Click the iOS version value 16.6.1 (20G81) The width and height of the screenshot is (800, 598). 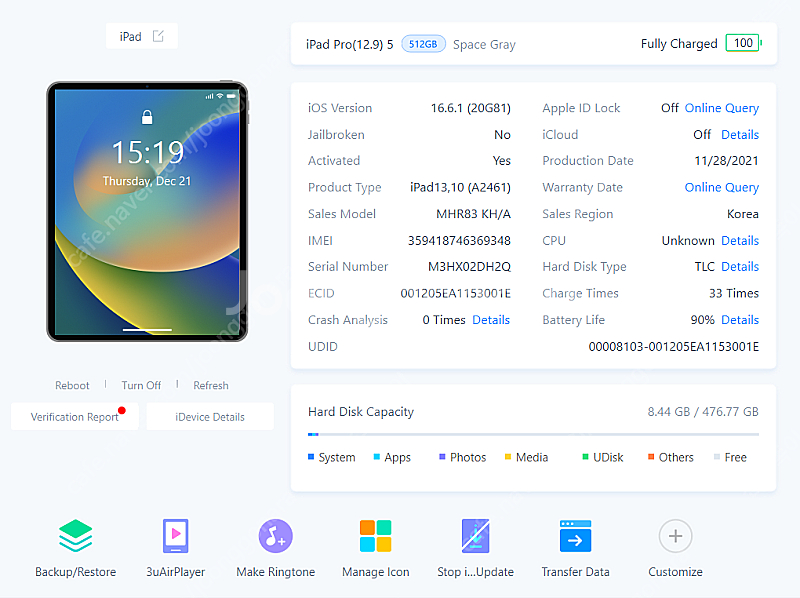470,108
